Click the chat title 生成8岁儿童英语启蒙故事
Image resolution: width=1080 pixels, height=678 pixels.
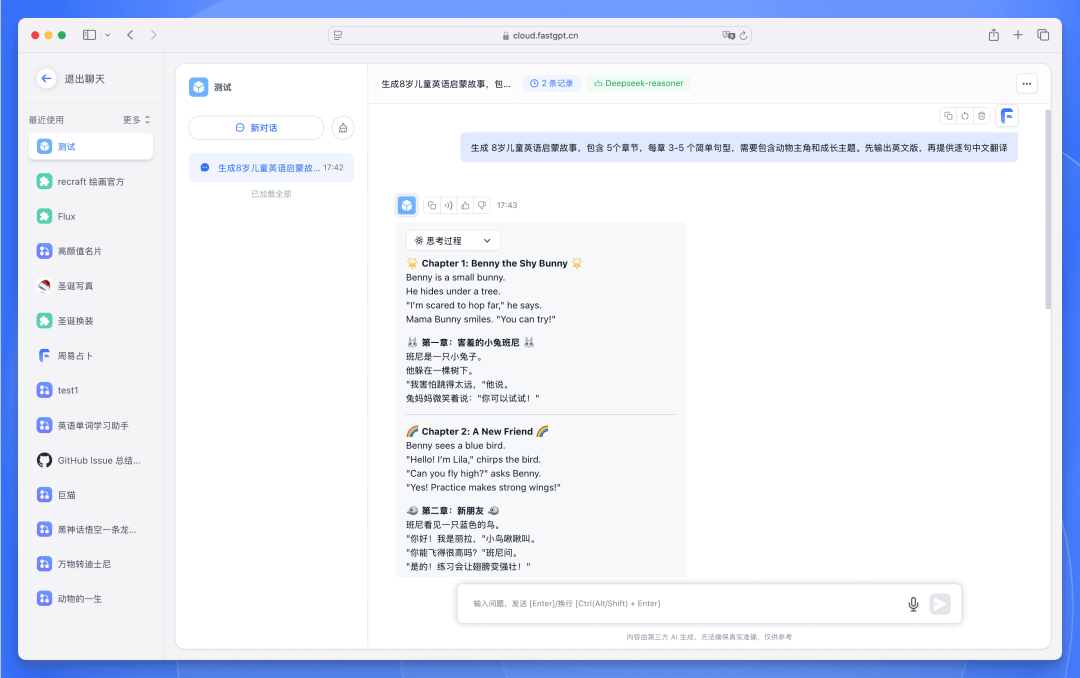[446, 84]
